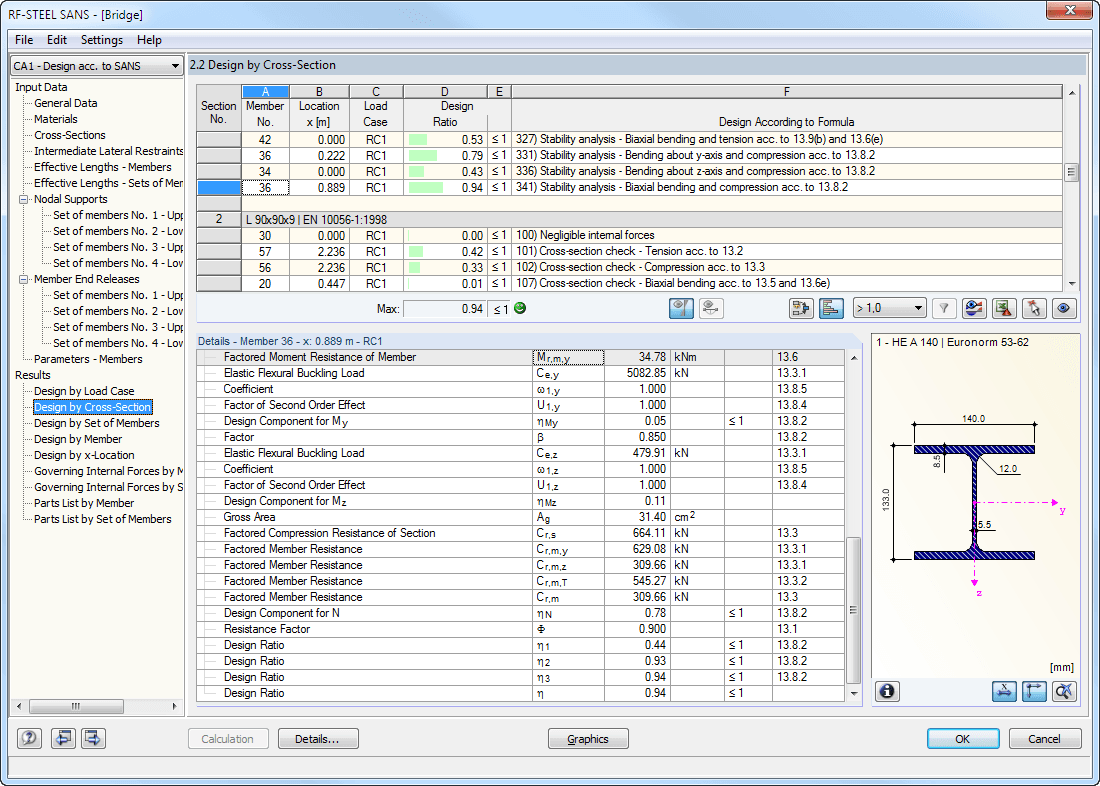The height and width of the screenshot is (786, 1100).
Task: Select the Location cell showing 0.889 for Member 36
Action: (x=319, y=187)
